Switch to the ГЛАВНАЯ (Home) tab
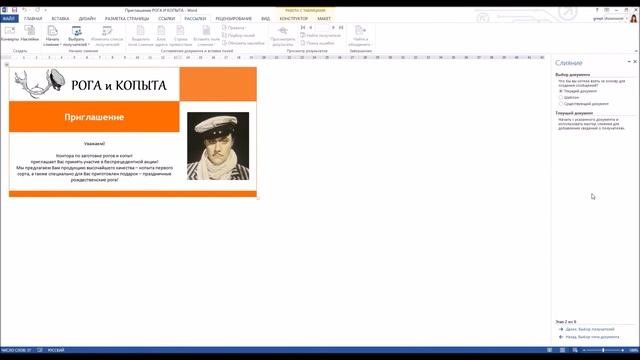 (33, 18)
